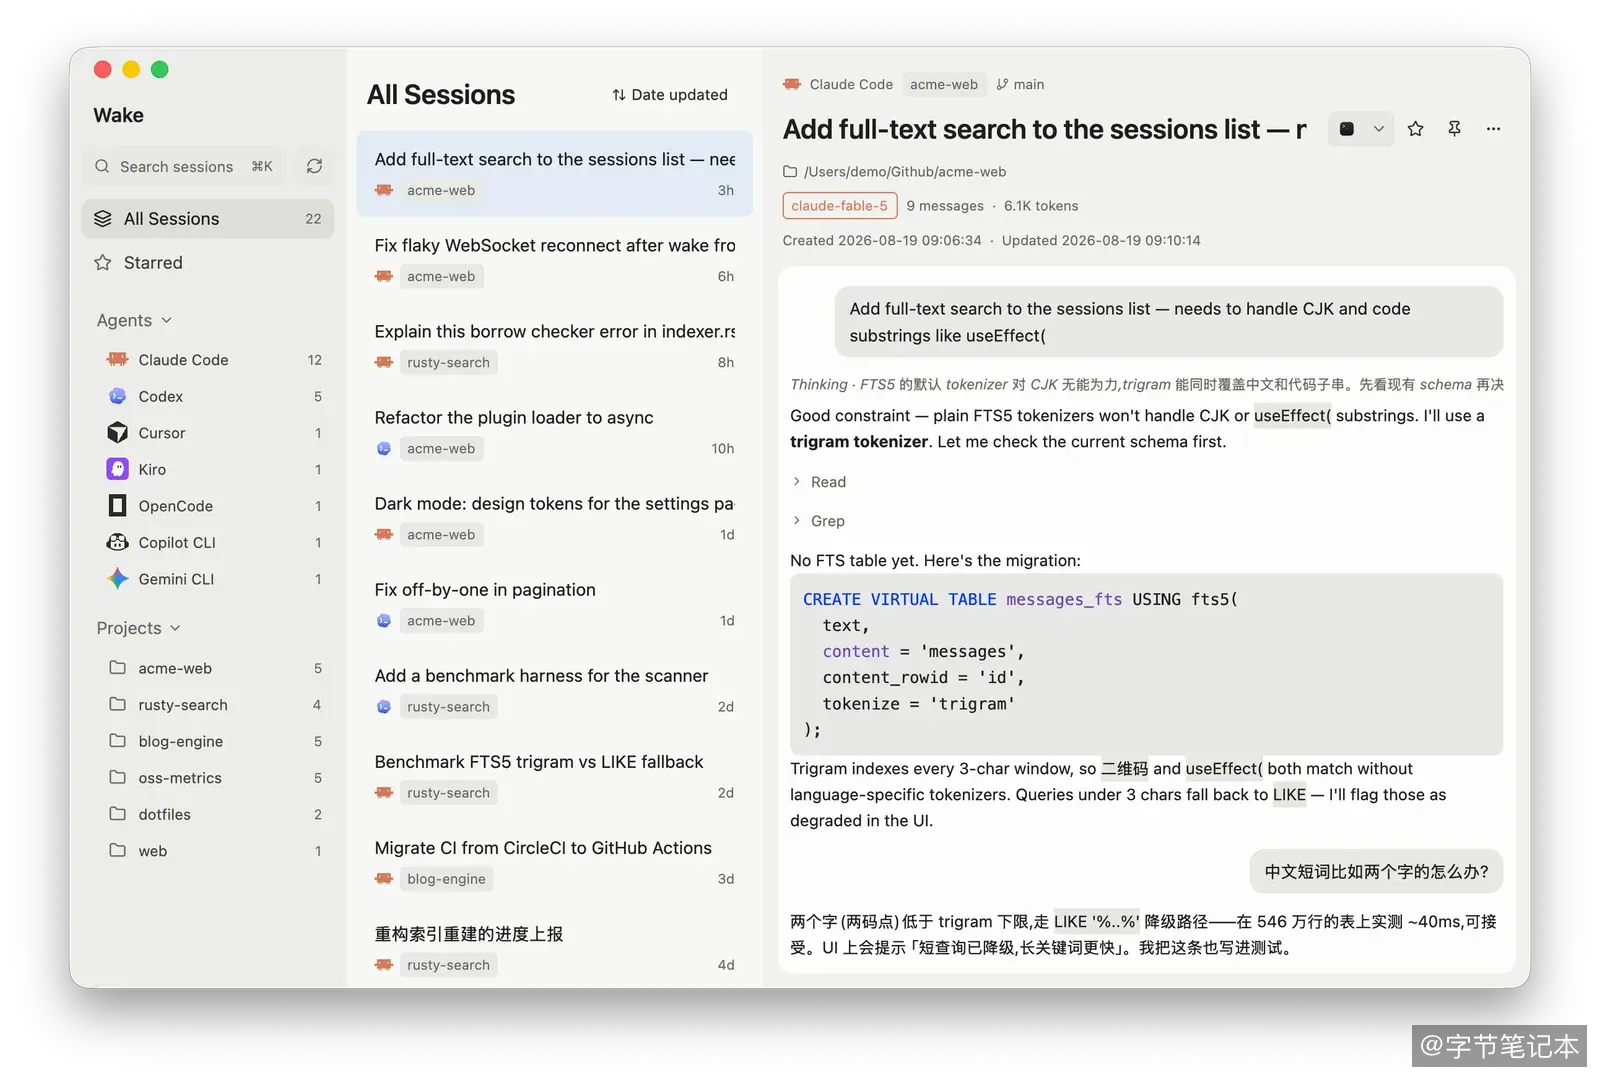Click the 6.1K tokens text

pyautogui.click(x=1041, y=205)
